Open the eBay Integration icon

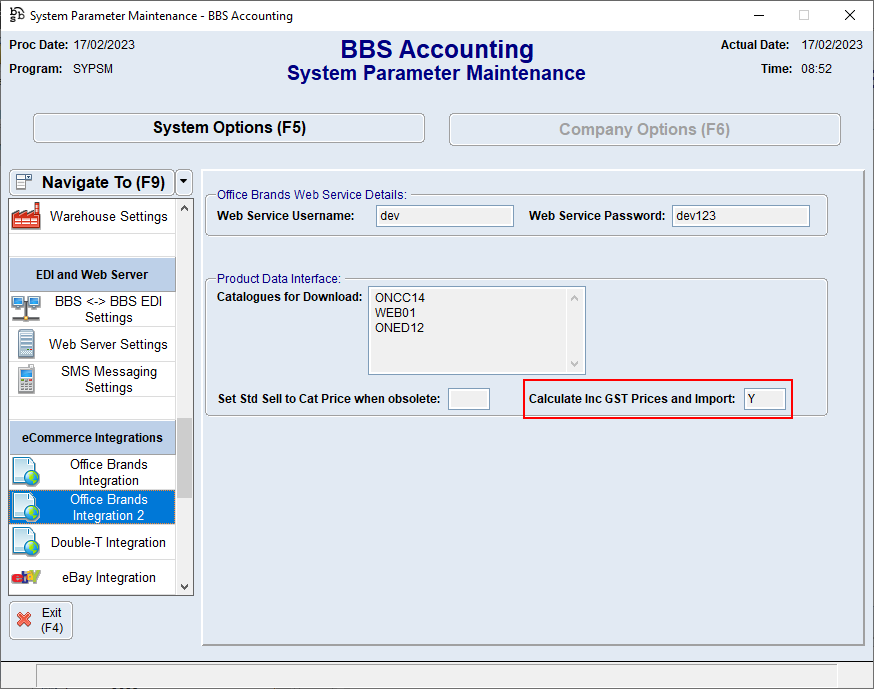[x=26, y=577]
